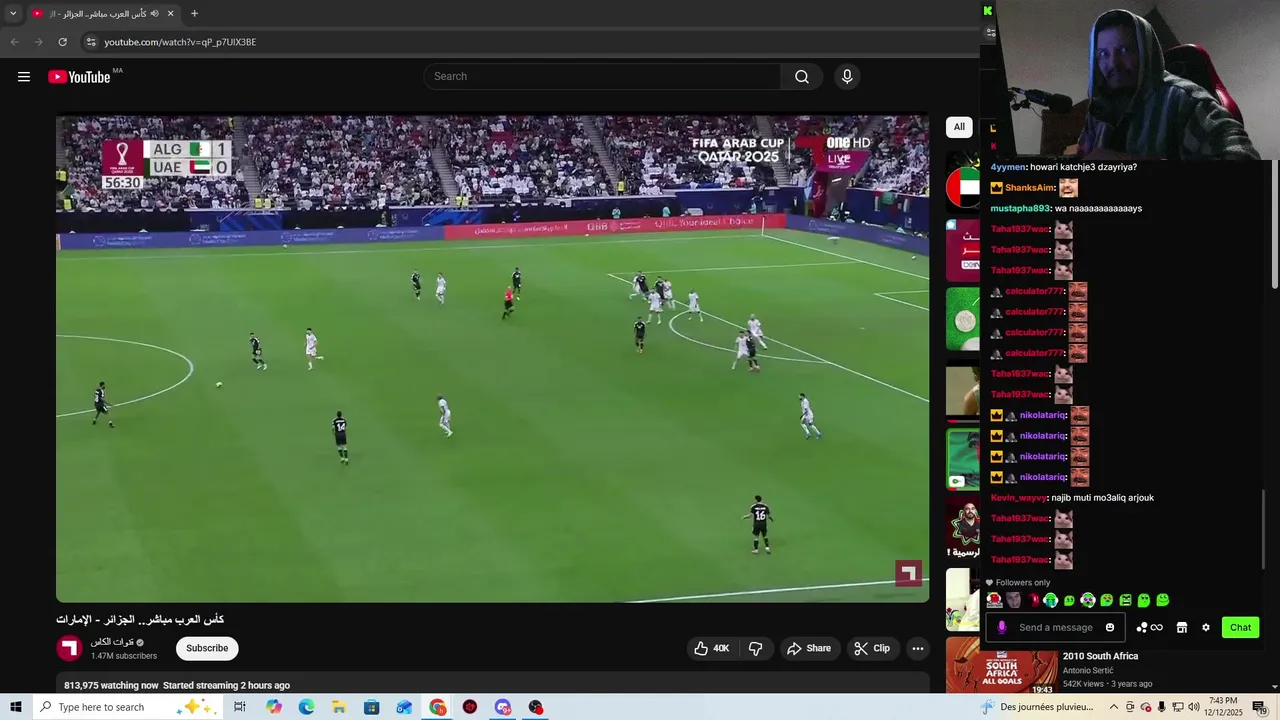Send message with green Chat button
This screenshot has width=1280, height=720.
(x=1240, y=627)
